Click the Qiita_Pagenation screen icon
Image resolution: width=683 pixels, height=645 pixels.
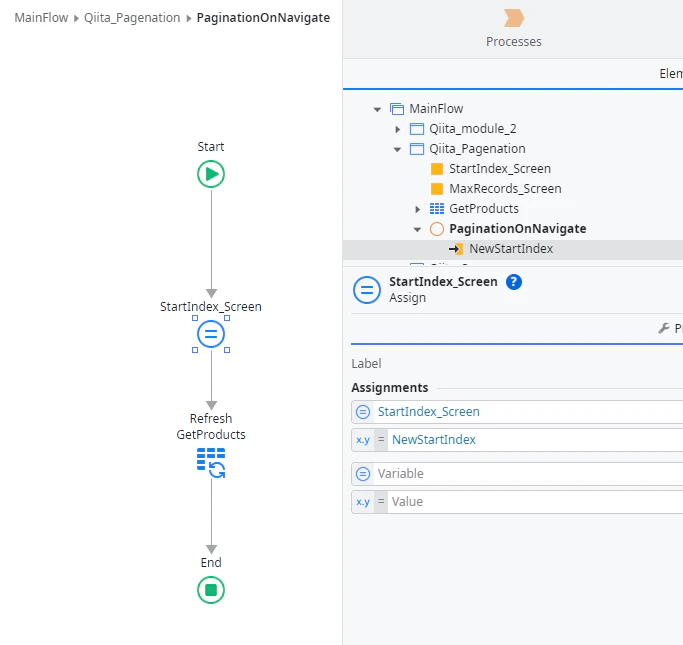coord(417,149)
